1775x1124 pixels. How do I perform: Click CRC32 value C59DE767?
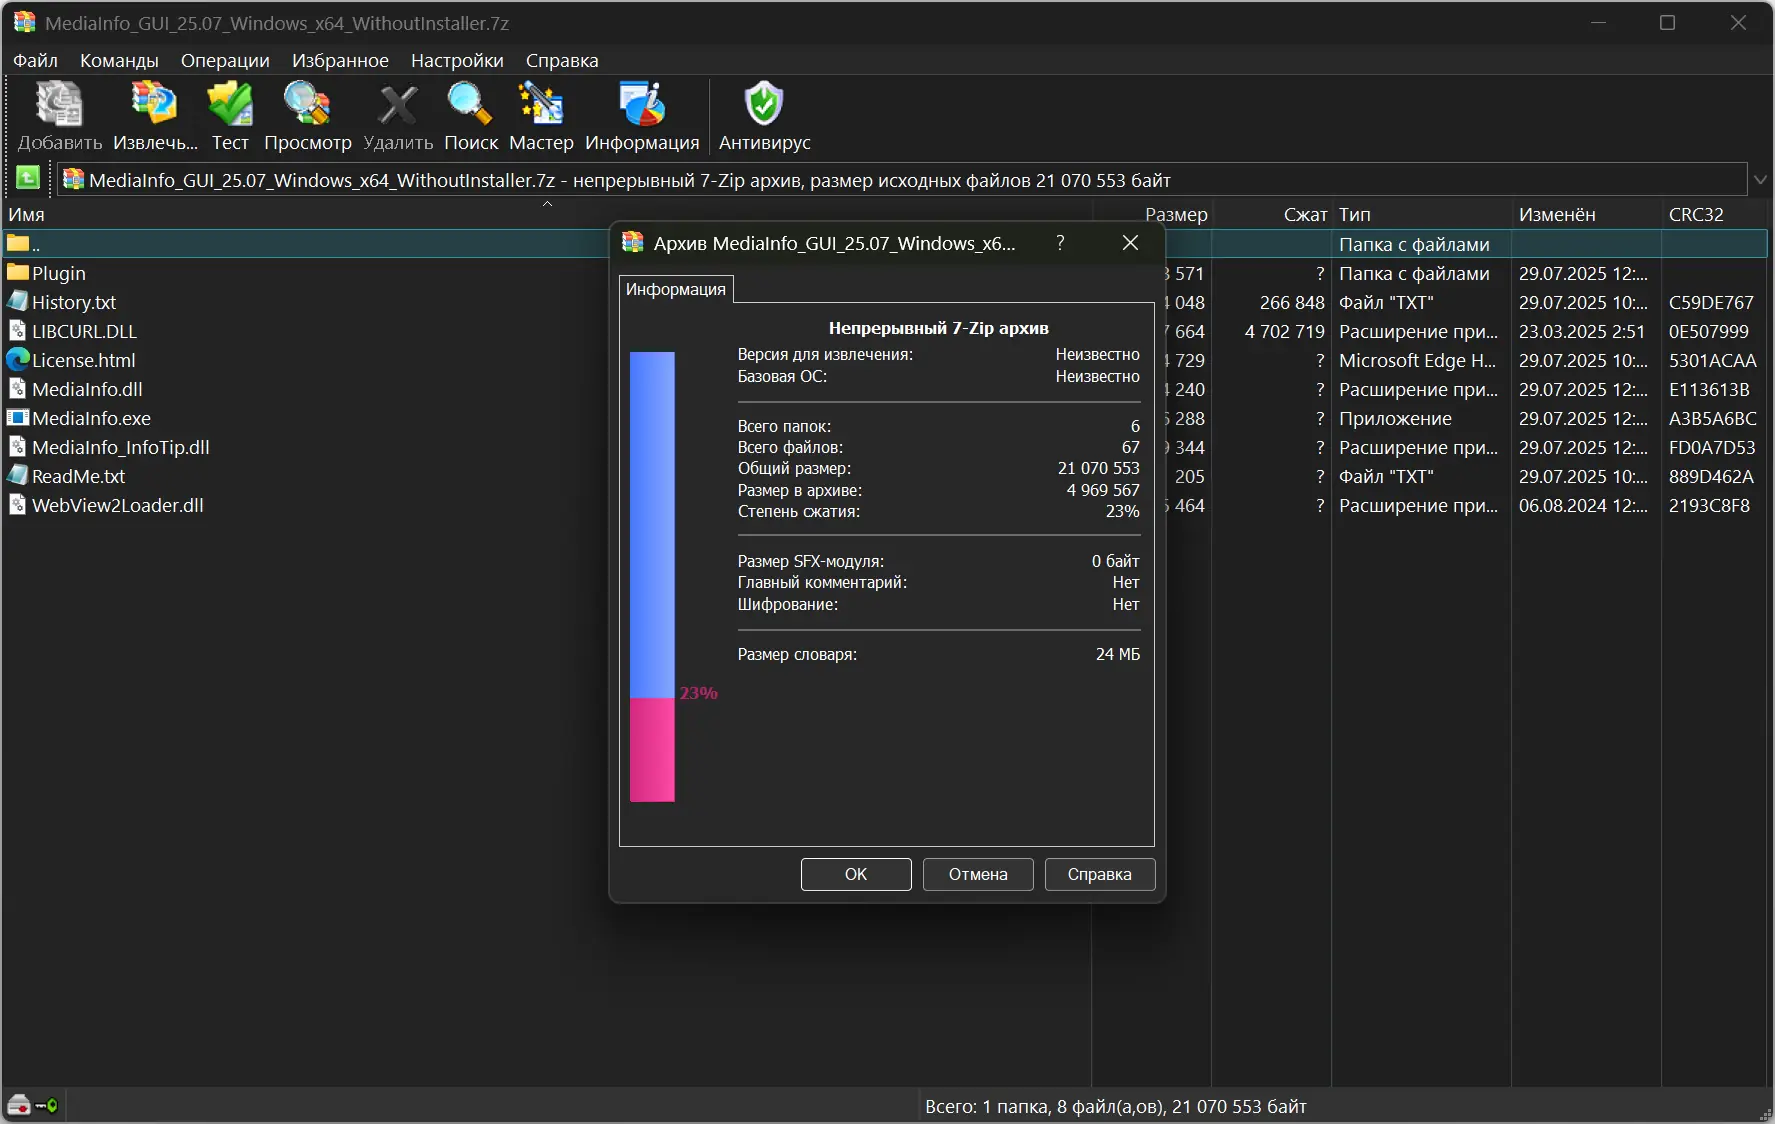1711,302
